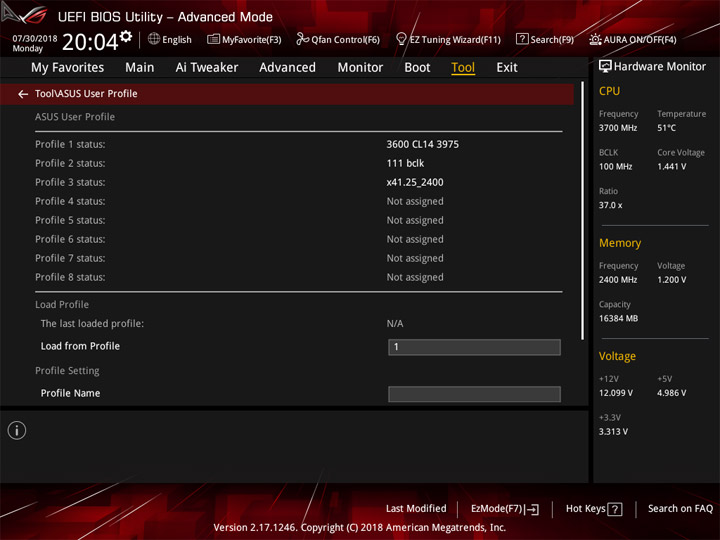Click the Load from Profile input field

click(474, 347)
